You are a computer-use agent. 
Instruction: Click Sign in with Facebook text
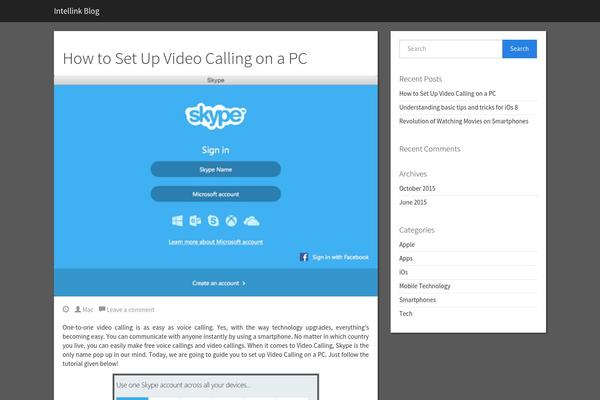[341, 257]
